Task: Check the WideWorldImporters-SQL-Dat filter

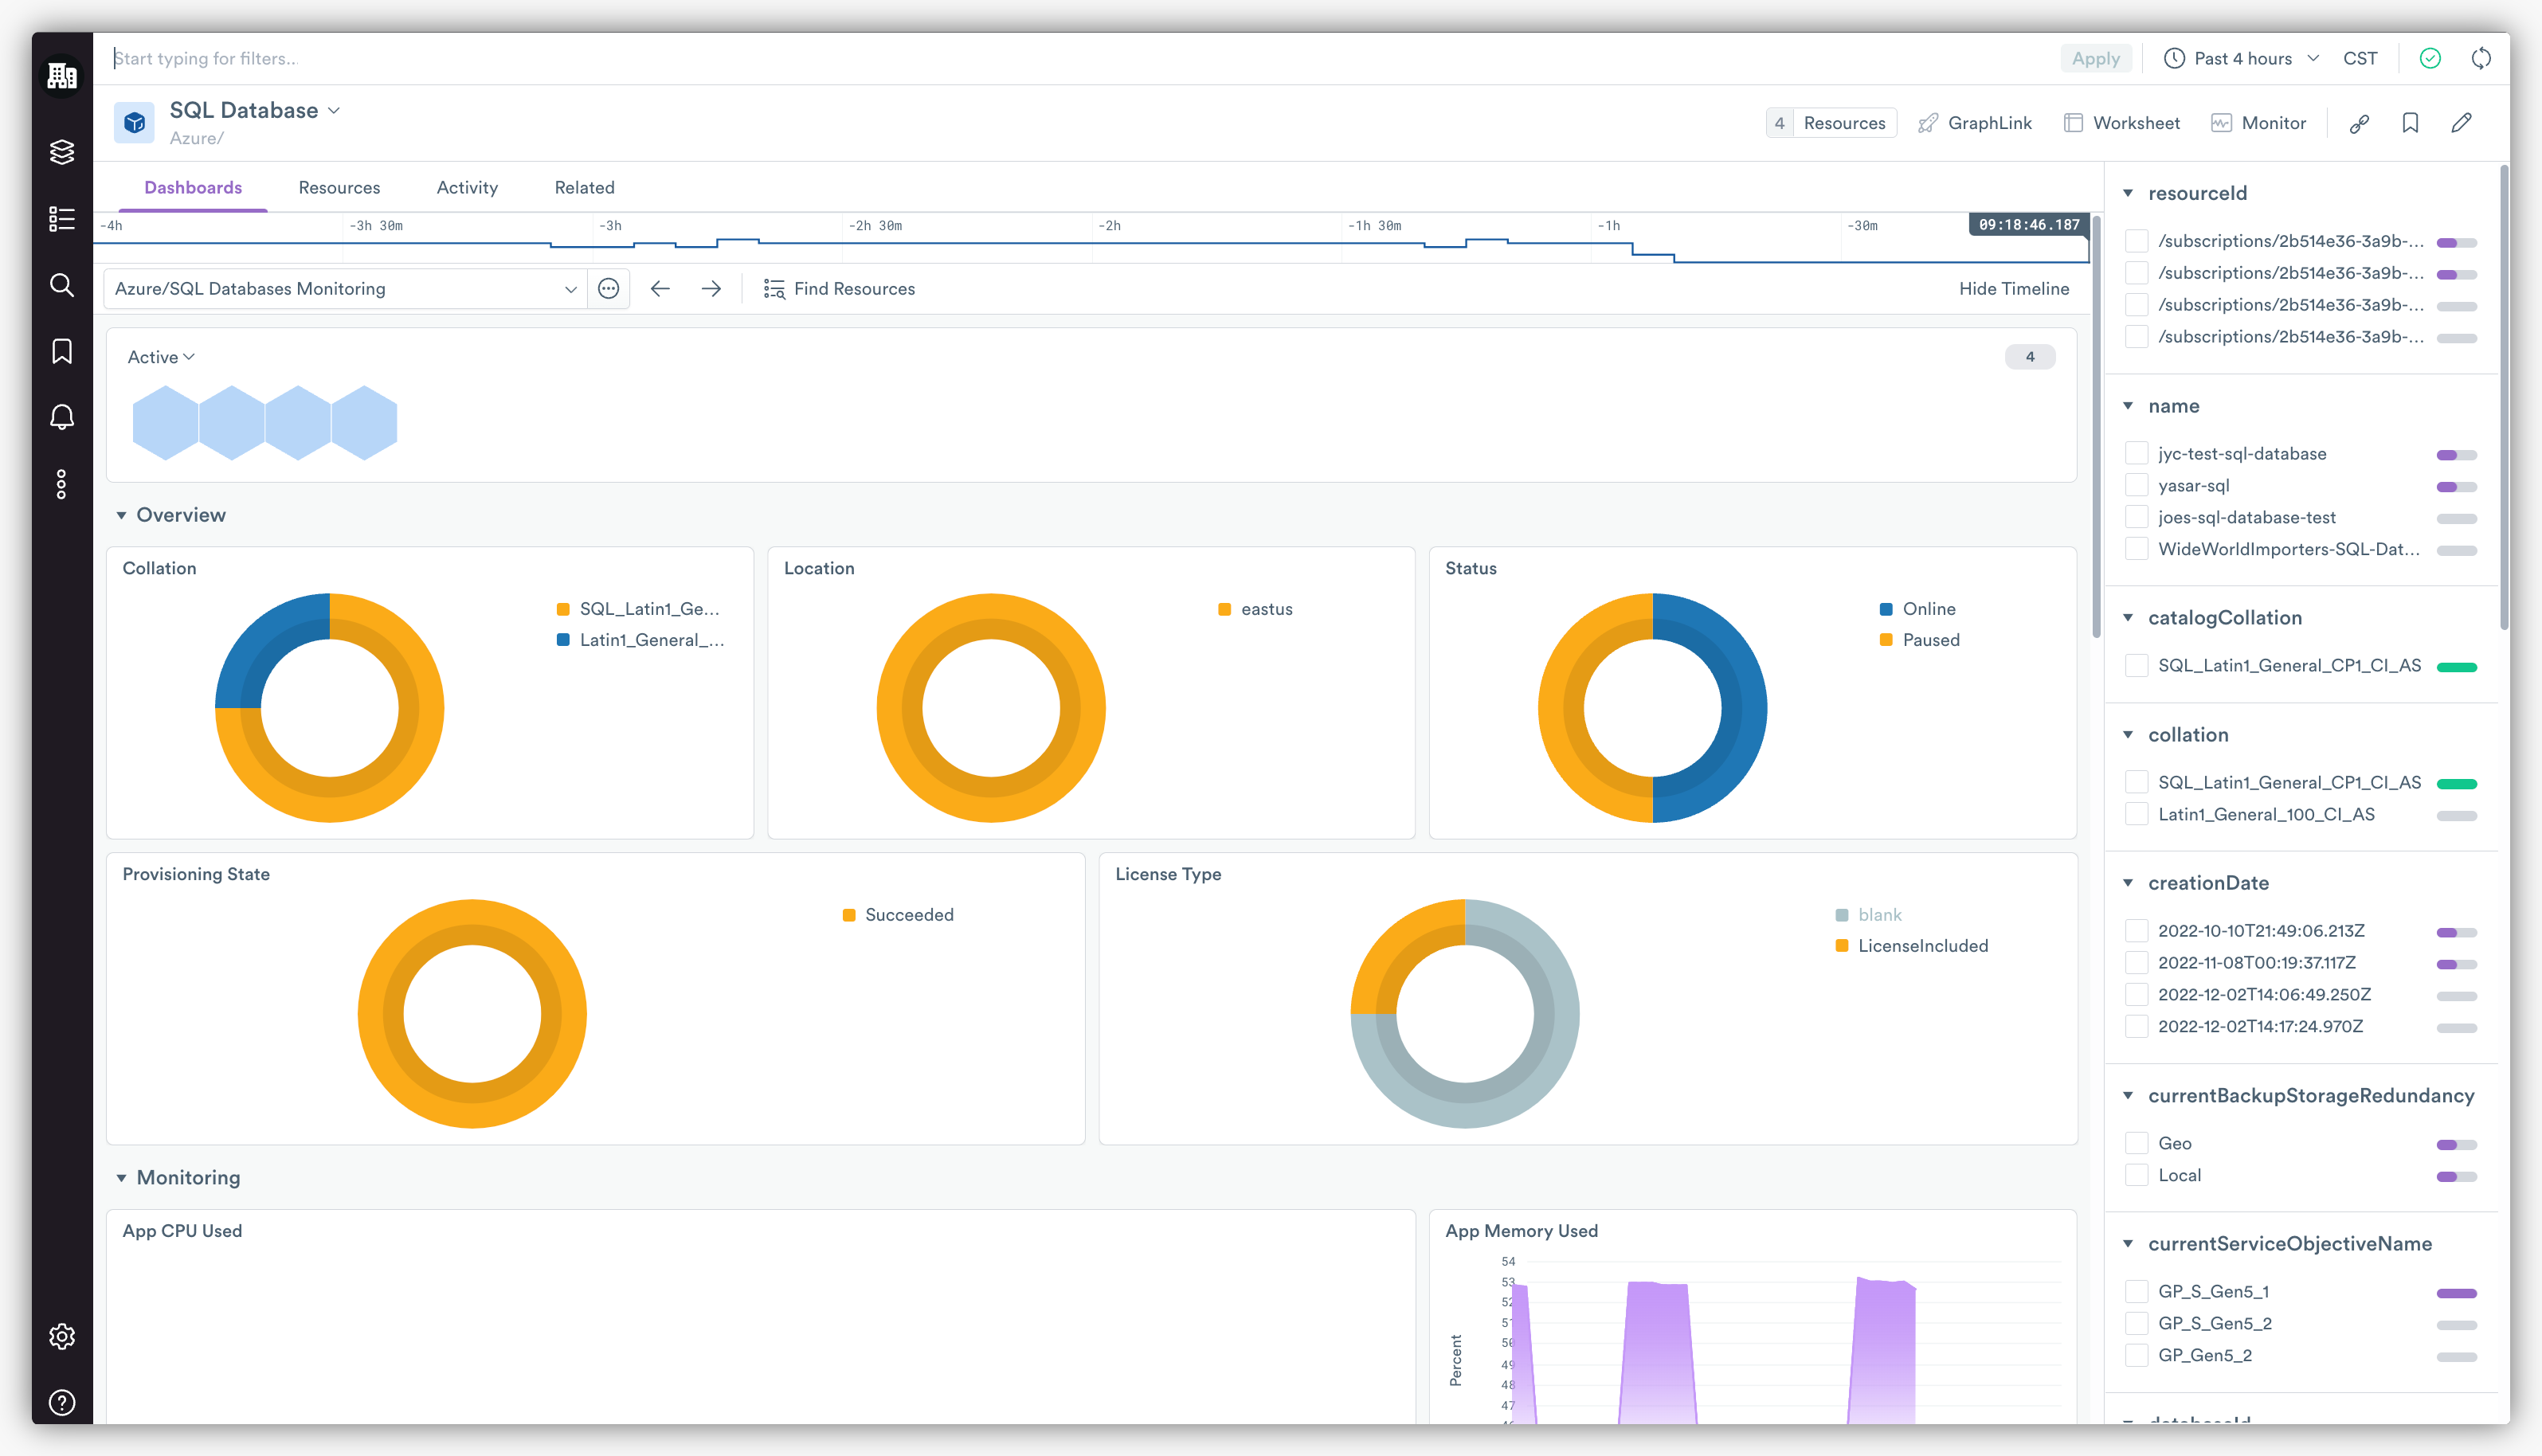Action: [x=2136, y=550]
